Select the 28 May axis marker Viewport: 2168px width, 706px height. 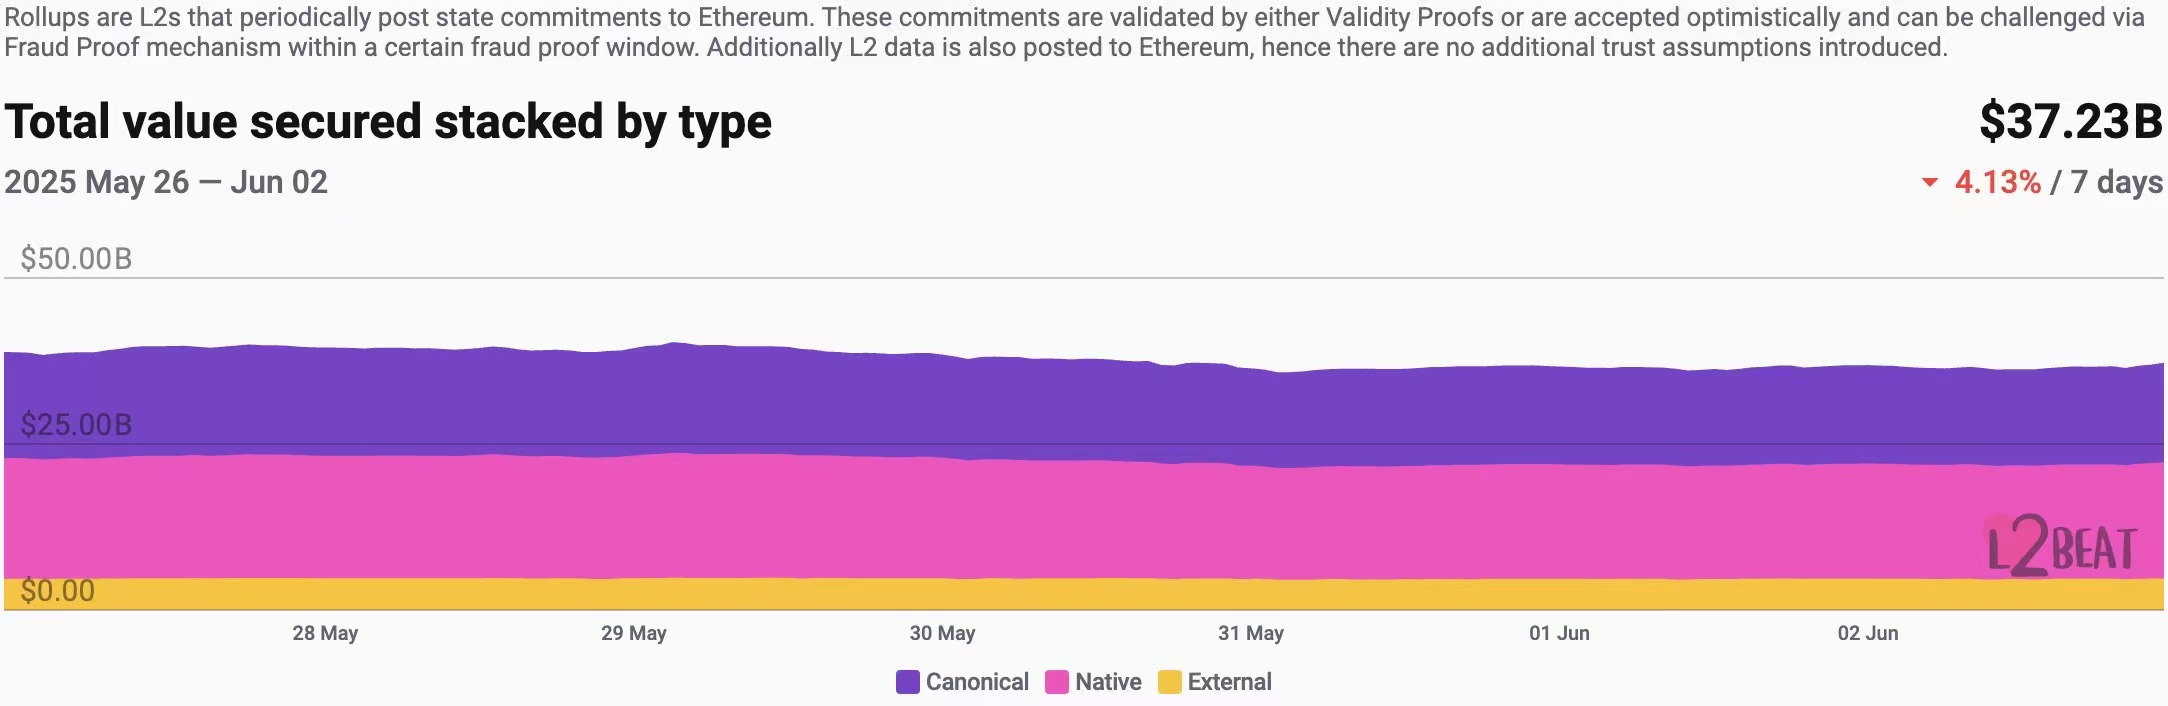pos(325,633)
